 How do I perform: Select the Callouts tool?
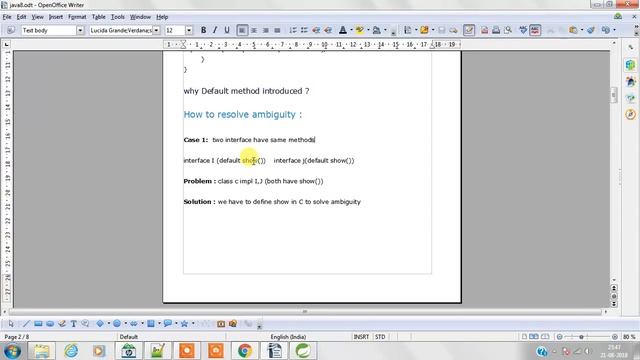[85, 324]
